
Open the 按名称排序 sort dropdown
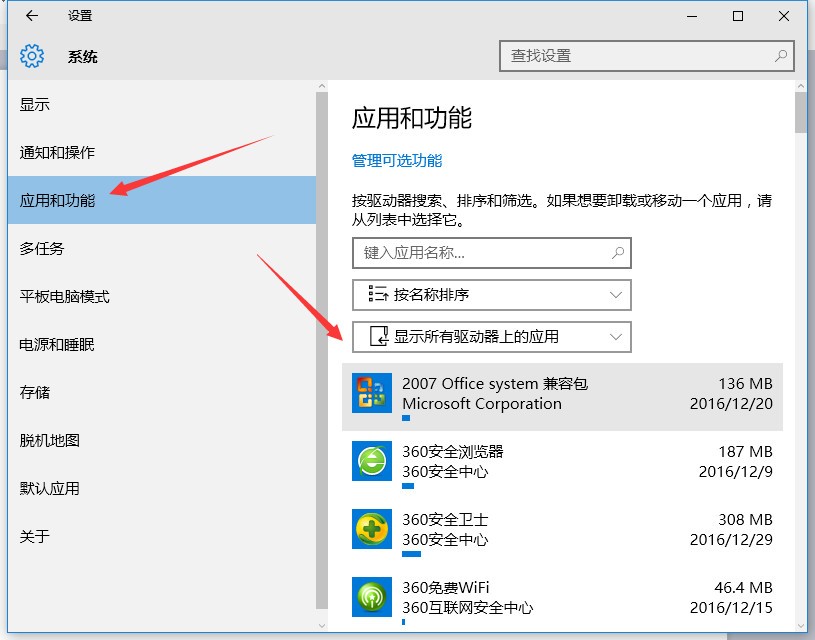[492, 295]
